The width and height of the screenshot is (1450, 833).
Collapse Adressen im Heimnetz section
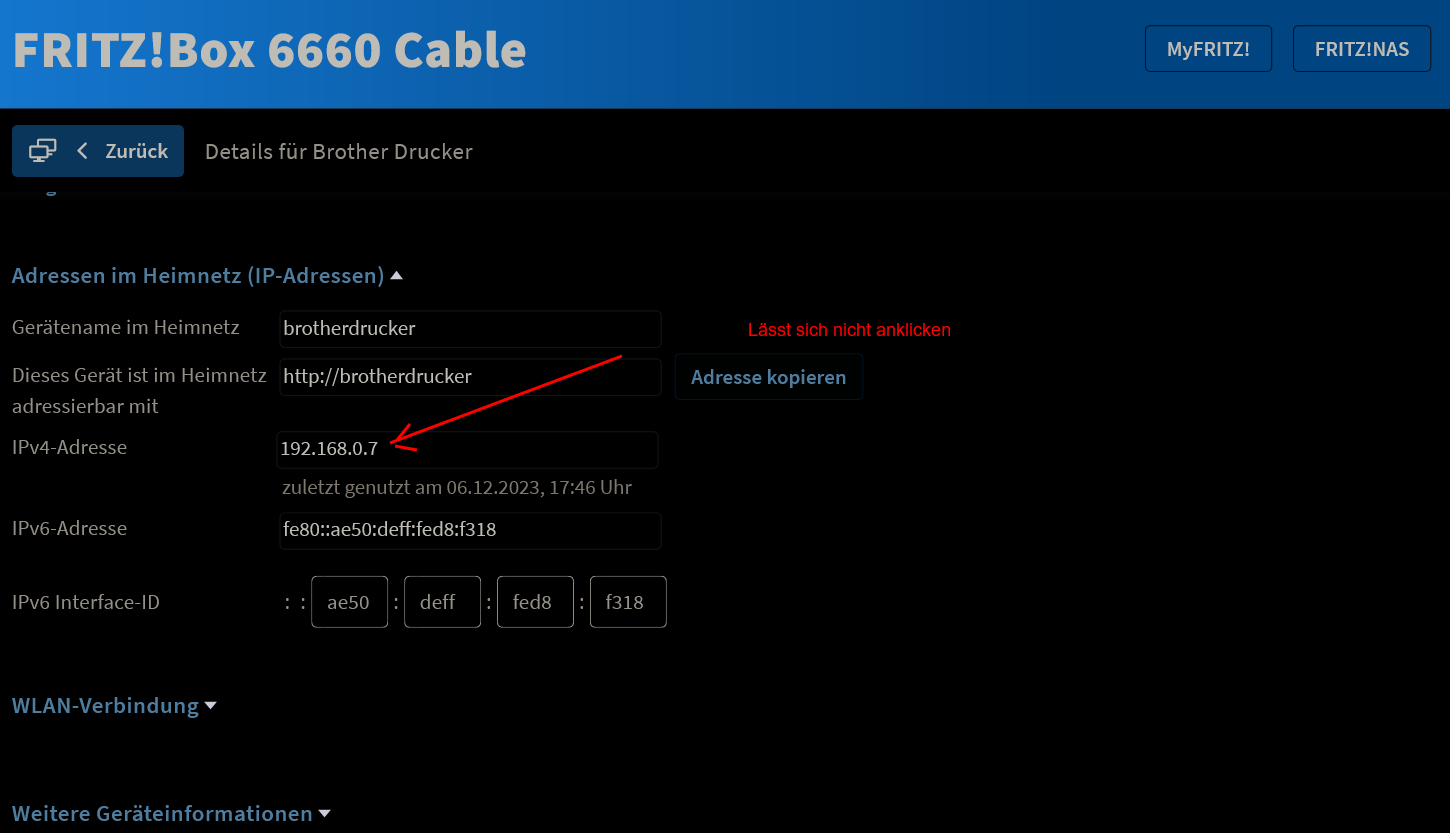(x=207, y=275)
